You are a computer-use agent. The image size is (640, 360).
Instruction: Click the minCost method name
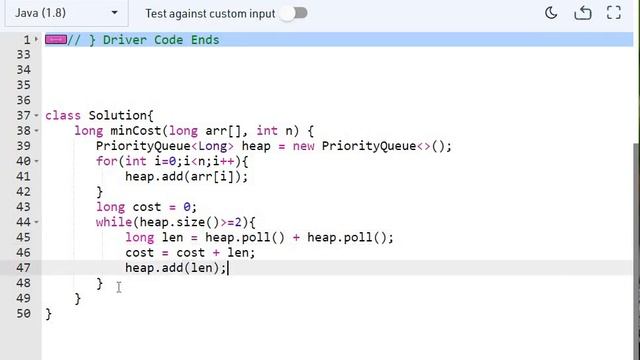pos(136,131)
